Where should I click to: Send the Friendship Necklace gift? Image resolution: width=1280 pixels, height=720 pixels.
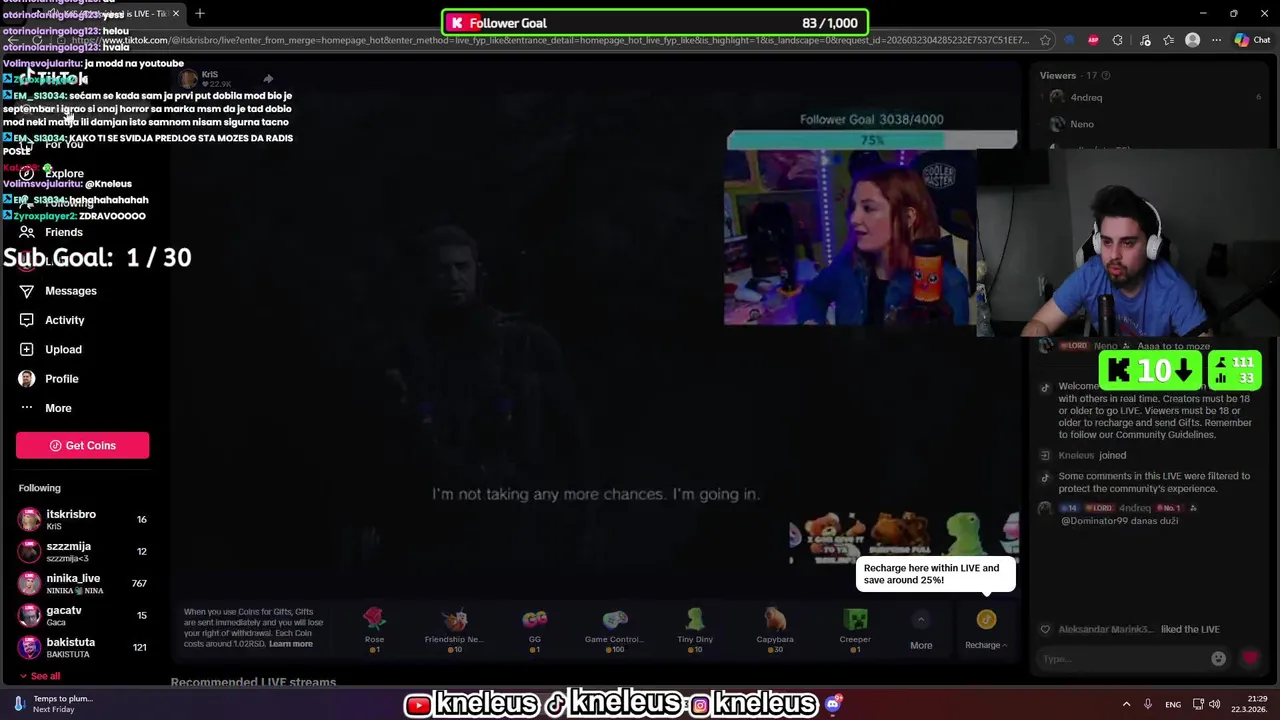click(x=454, y=630)
